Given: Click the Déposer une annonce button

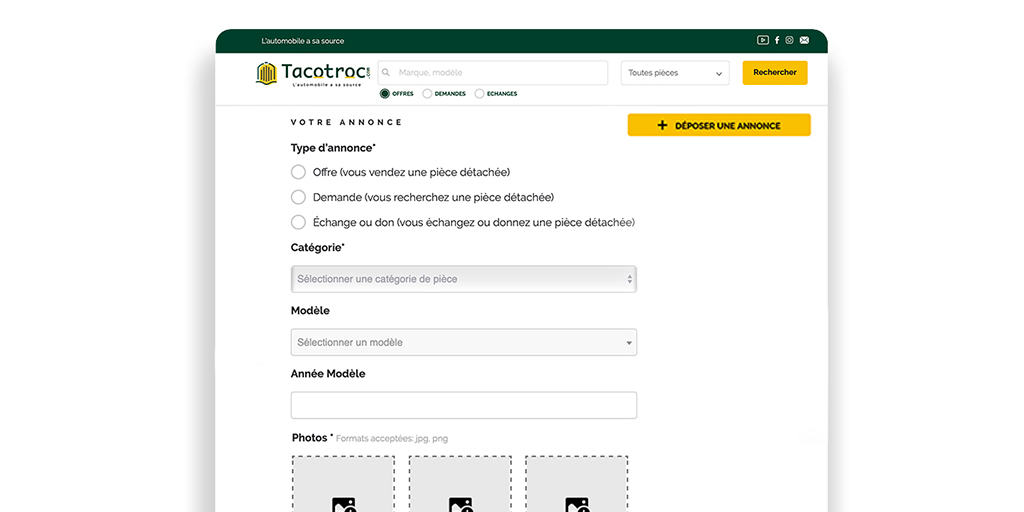Looking at the screenshot, I should coord(719,125).
